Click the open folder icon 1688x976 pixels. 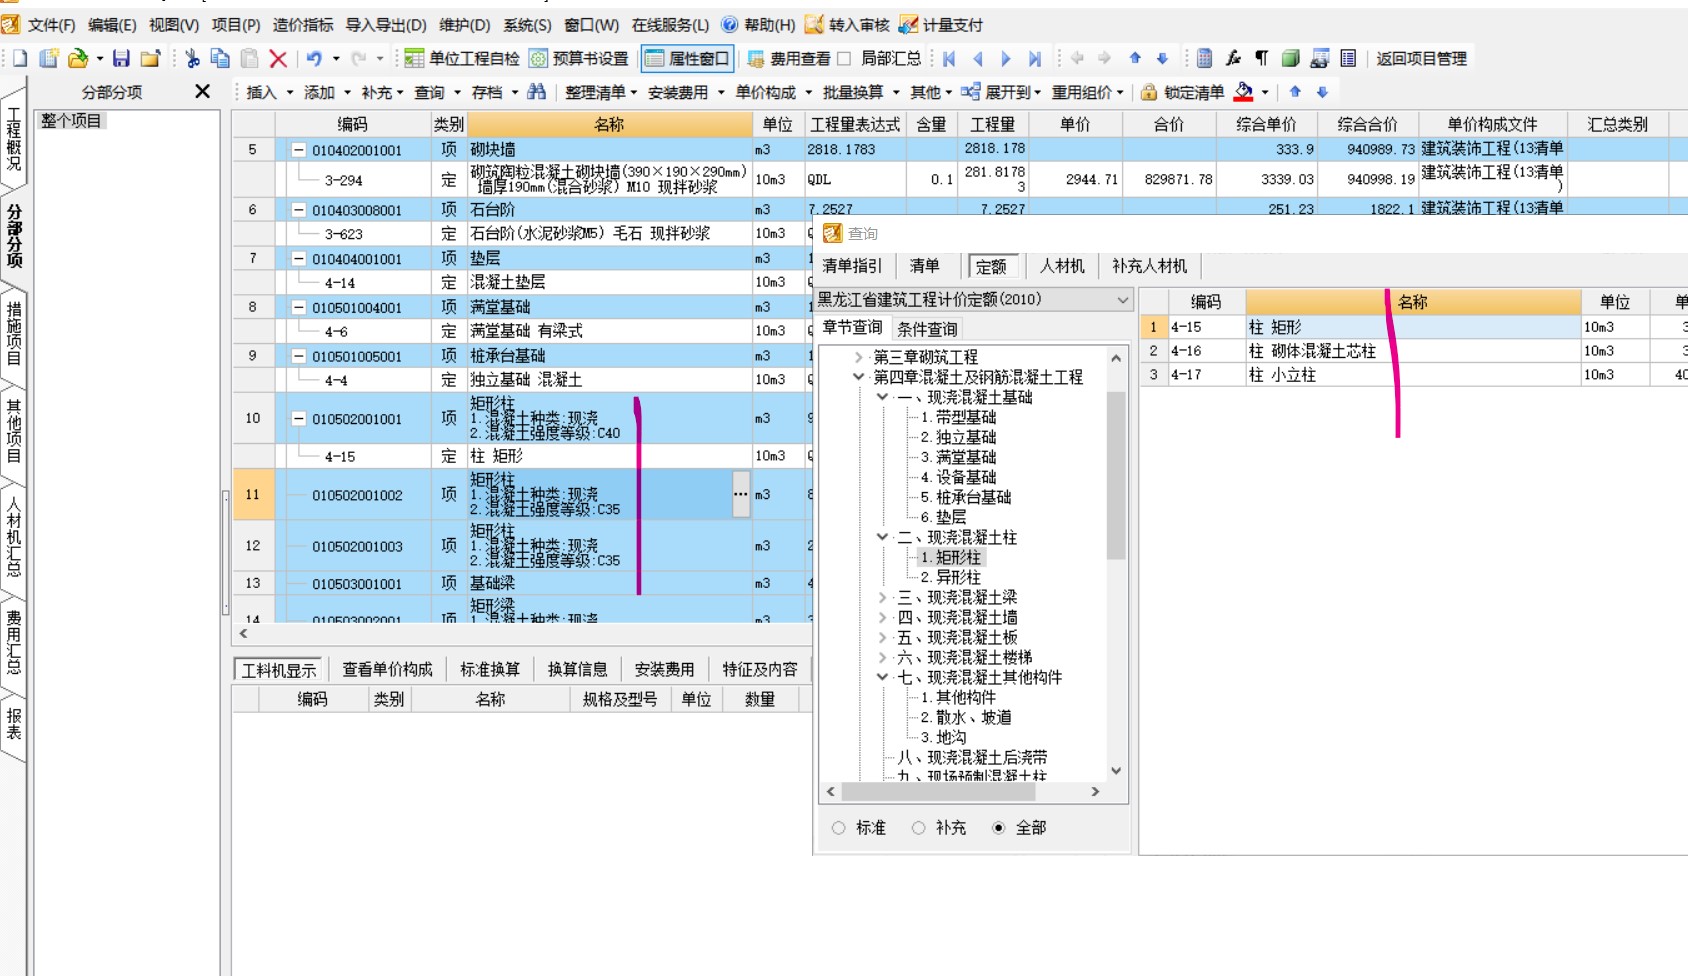point(78,59)
